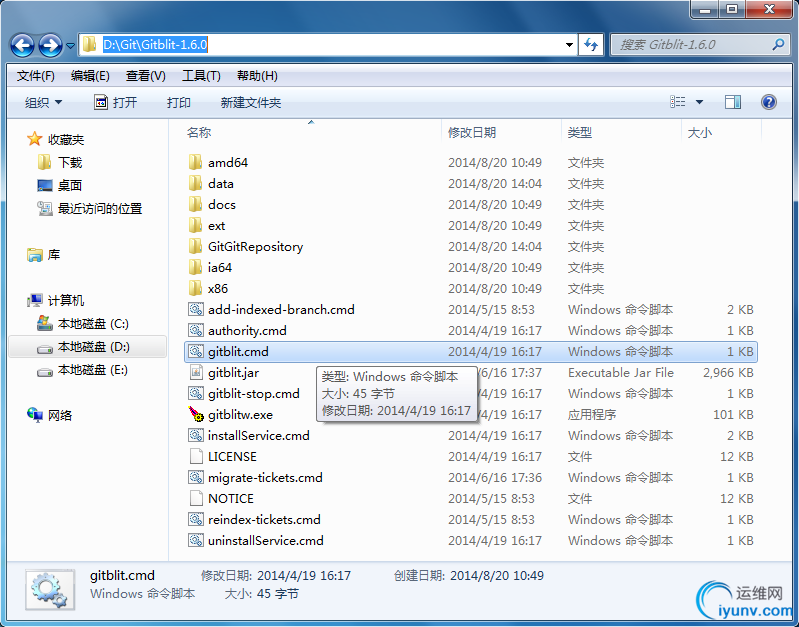The image size is (799, 627).
Task: Open help via the blue question mark icon
Action: [x=768, y=102]
